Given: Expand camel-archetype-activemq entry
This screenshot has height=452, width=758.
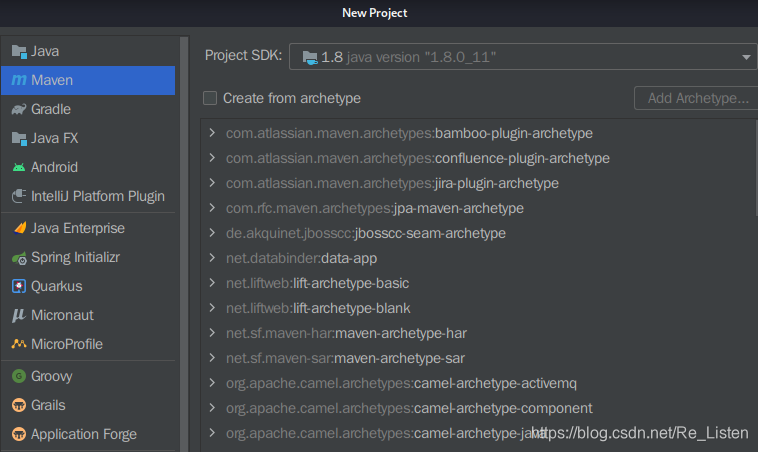Looking at the screenshot, I should [x=212, y=382].
